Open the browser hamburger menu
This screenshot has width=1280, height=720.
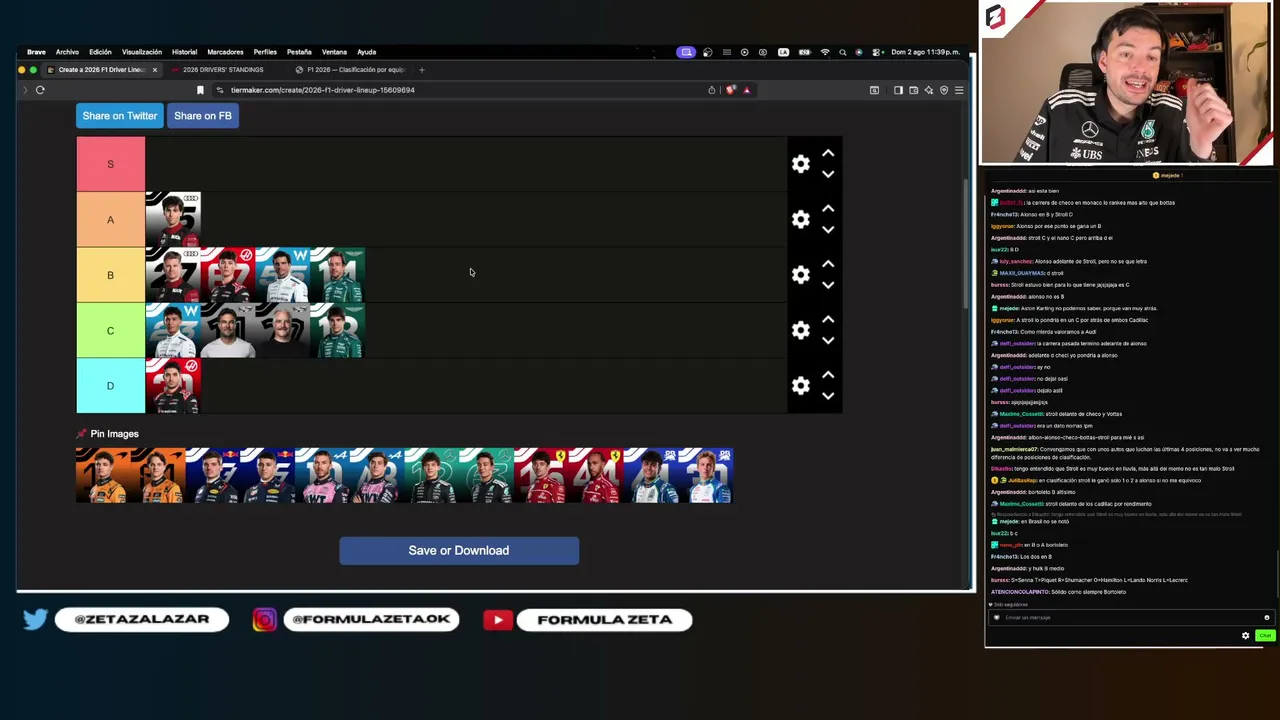pyautogui.click(x=958, y=90)
